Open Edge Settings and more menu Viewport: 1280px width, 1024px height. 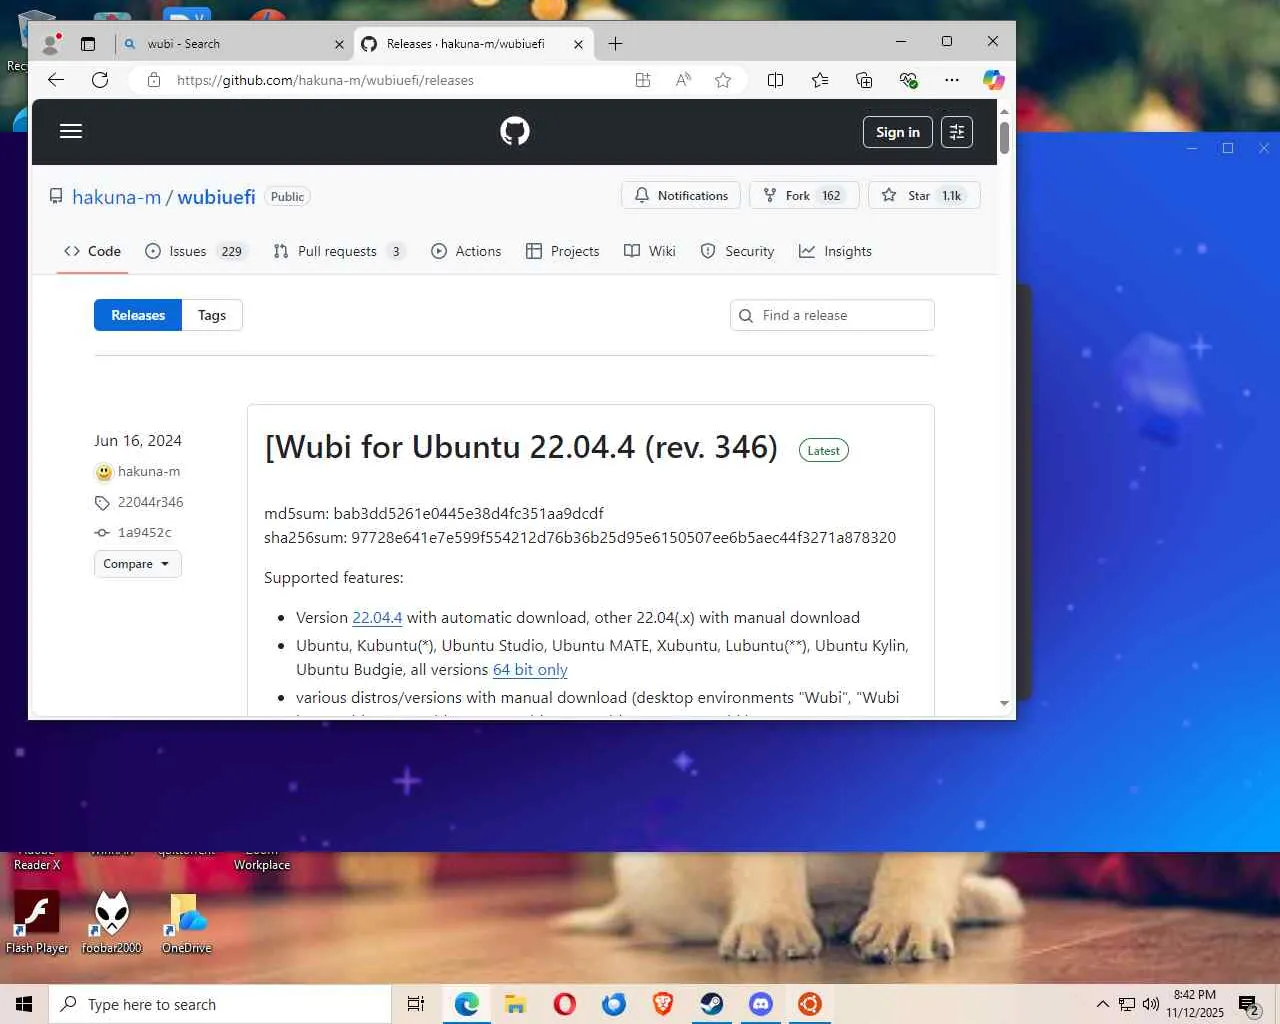tap(952, 80)
